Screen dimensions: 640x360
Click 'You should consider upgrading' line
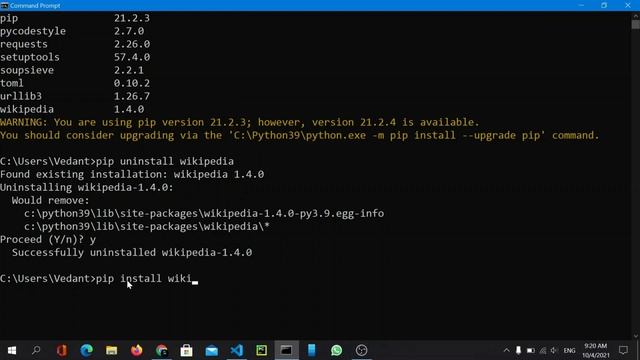click(300, 135)
